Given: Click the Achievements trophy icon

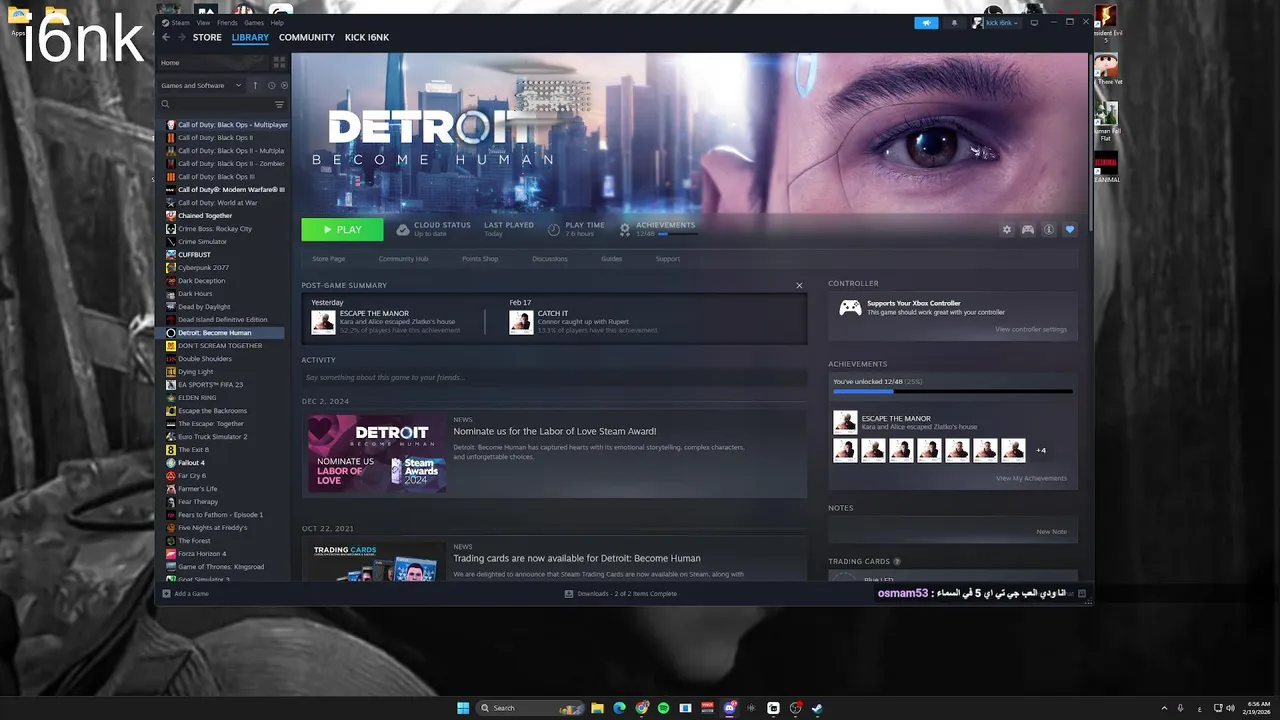Looking at the screenshot, I should 625,229.
